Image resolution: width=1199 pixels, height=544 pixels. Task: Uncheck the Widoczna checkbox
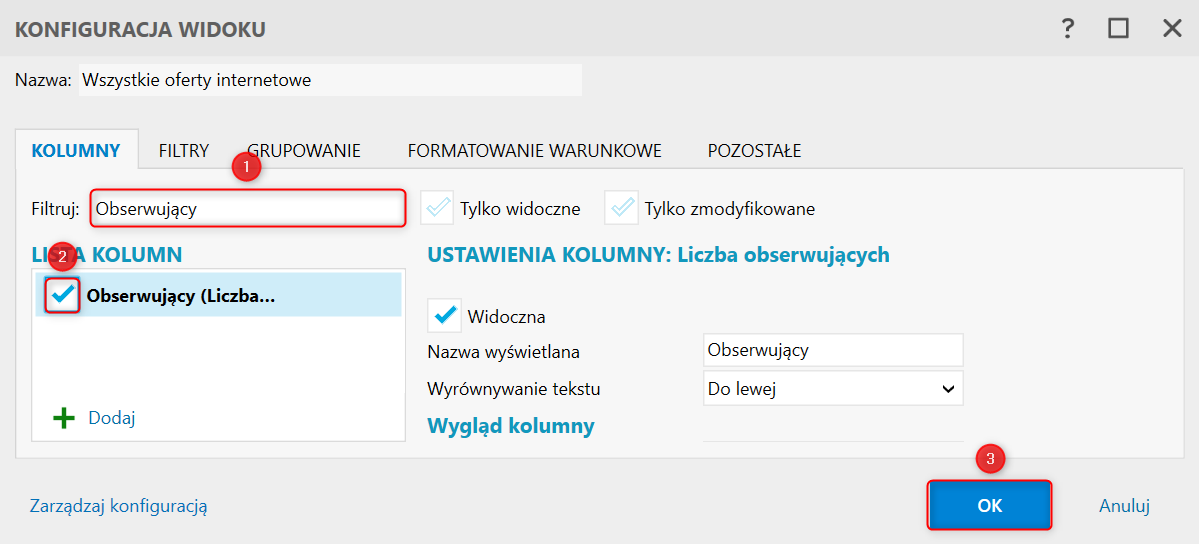point(444,316)
